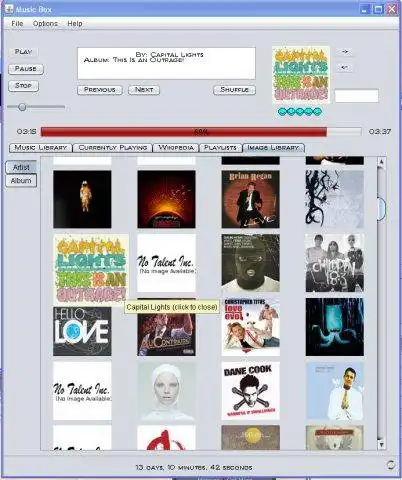The width and height of the screenshot is (402, 480).
Task: Click the 'By: Capital Lights' song info text
Action: (x=169, y=54)
